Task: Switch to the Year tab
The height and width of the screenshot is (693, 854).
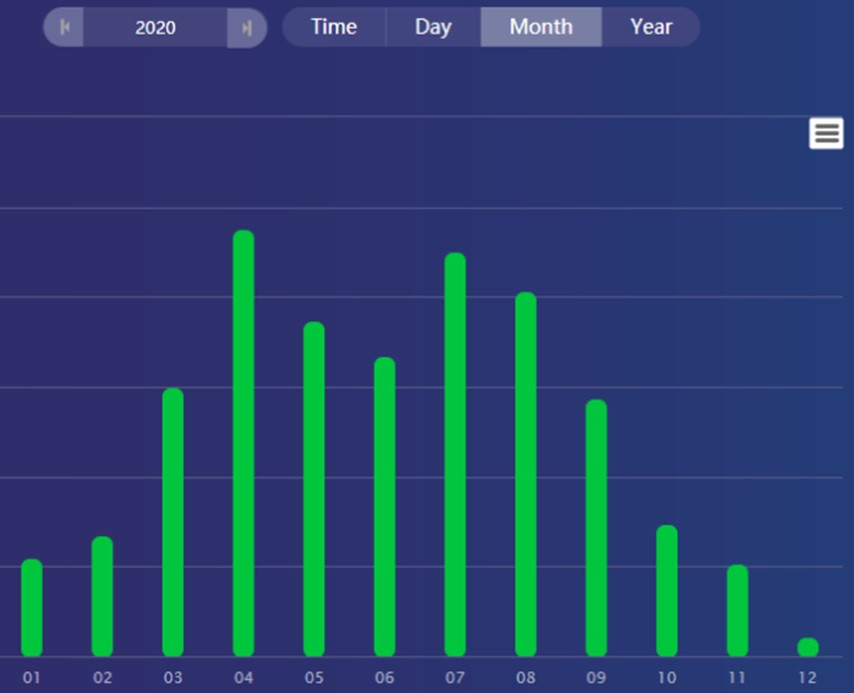Action: click(651, 27)
